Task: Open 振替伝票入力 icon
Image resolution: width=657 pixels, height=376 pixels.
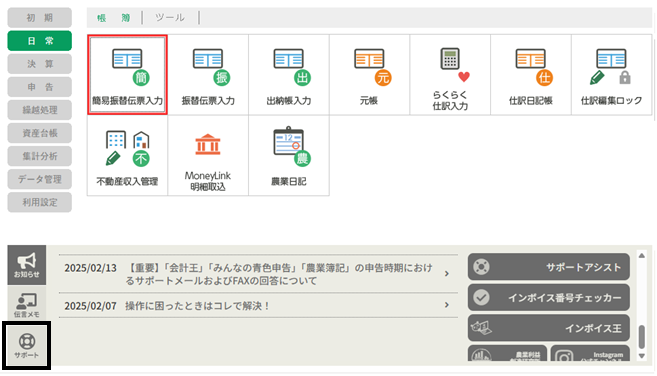Action: (x=208, y=75)
